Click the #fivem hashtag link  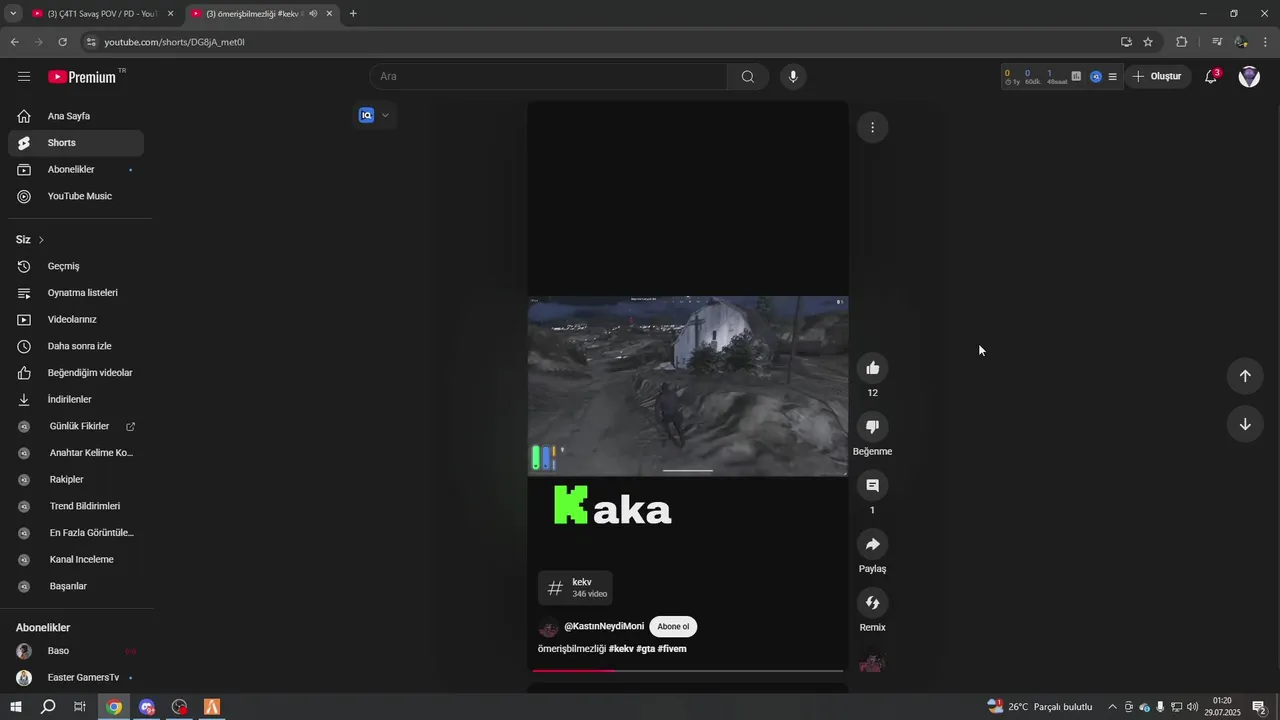672,649
